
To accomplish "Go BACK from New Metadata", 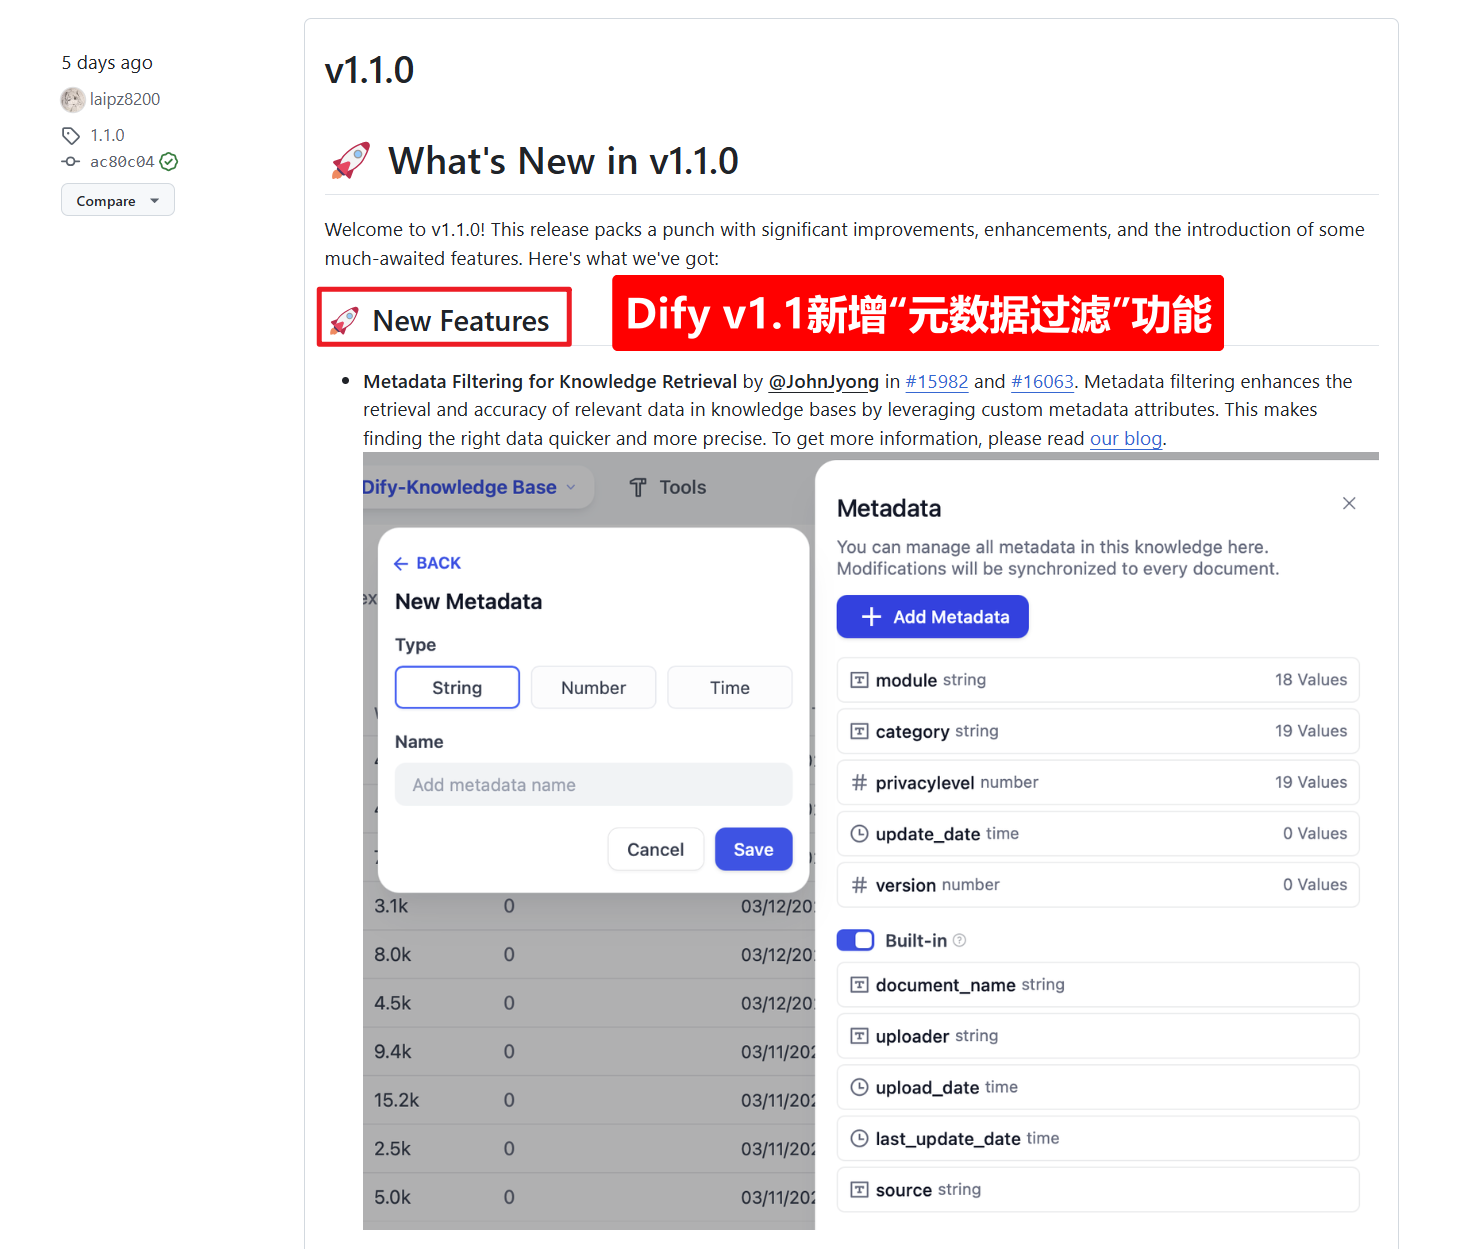I will pyautogui.click(x=427, y=563).
